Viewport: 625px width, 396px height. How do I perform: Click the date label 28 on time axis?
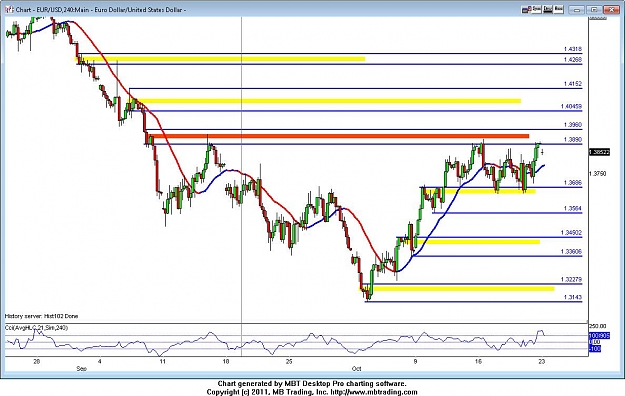pos(37,362)
